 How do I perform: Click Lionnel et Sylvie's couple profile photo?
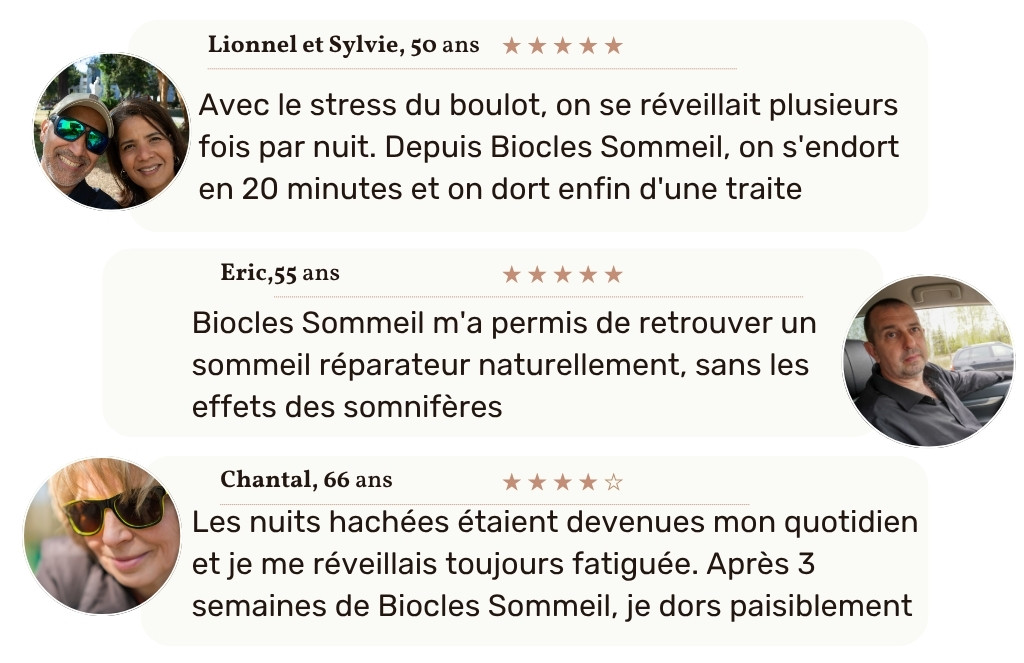click(110, 132)
